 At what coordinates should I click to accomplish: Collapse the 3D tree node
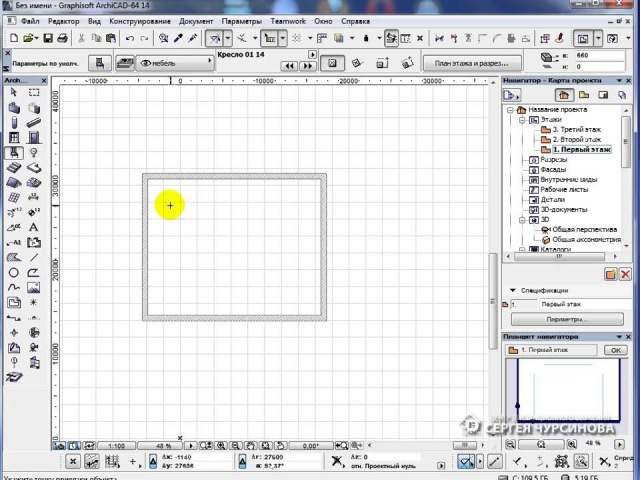click(522, 220)
